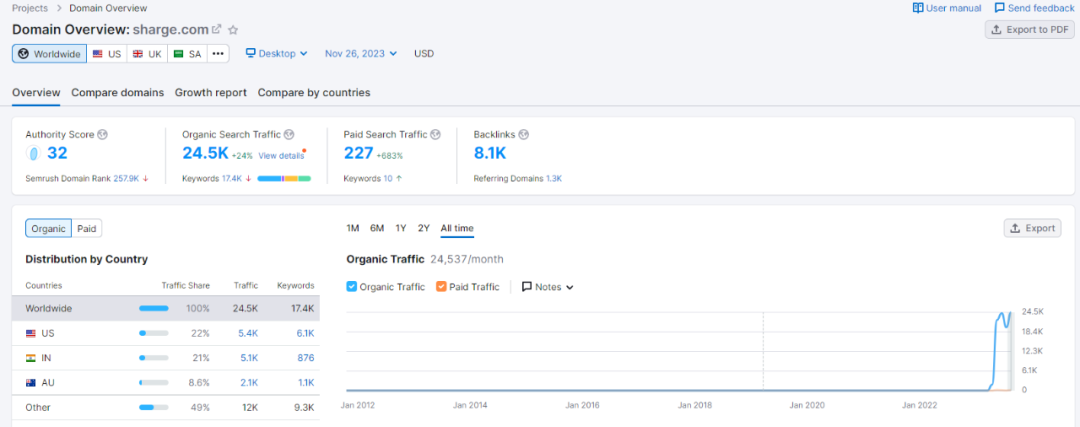The width and height of the screenshot is (1080, 427).
Task: Open more countries ellipsis button
Action: 218,54
